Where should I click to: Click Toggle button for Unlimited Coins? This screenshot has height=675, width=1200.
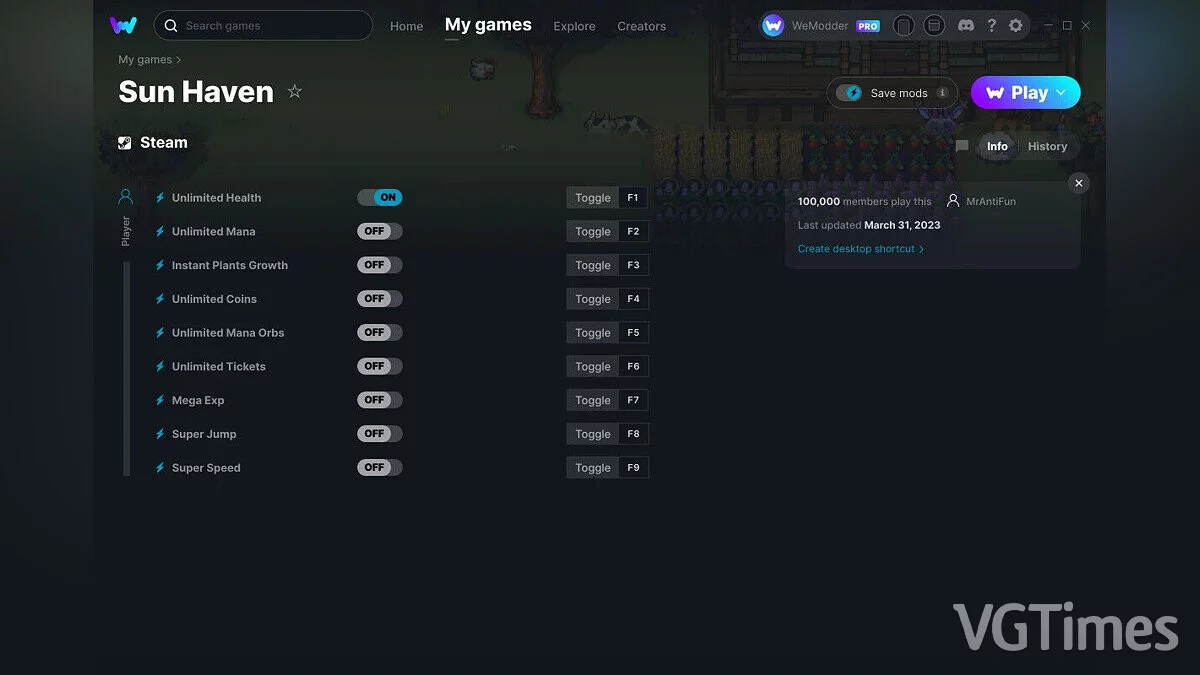click(x=593, y=299)
